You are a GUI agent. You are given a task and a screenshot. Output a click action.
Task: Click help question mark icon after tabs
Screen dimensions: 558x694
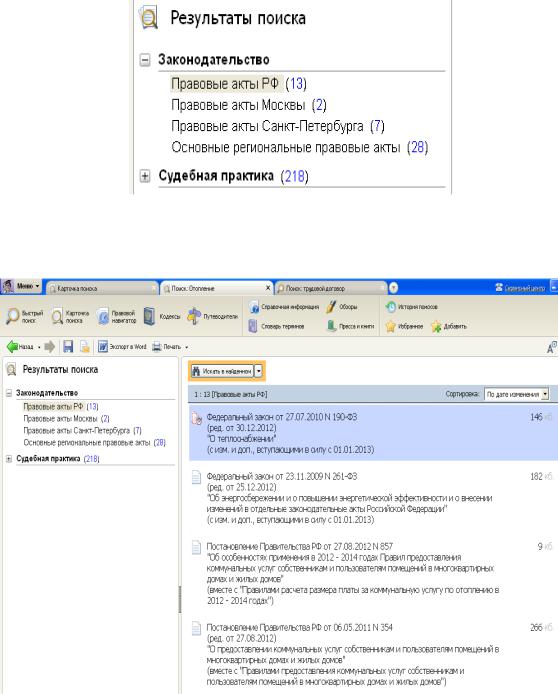click(x=393, y=288)
